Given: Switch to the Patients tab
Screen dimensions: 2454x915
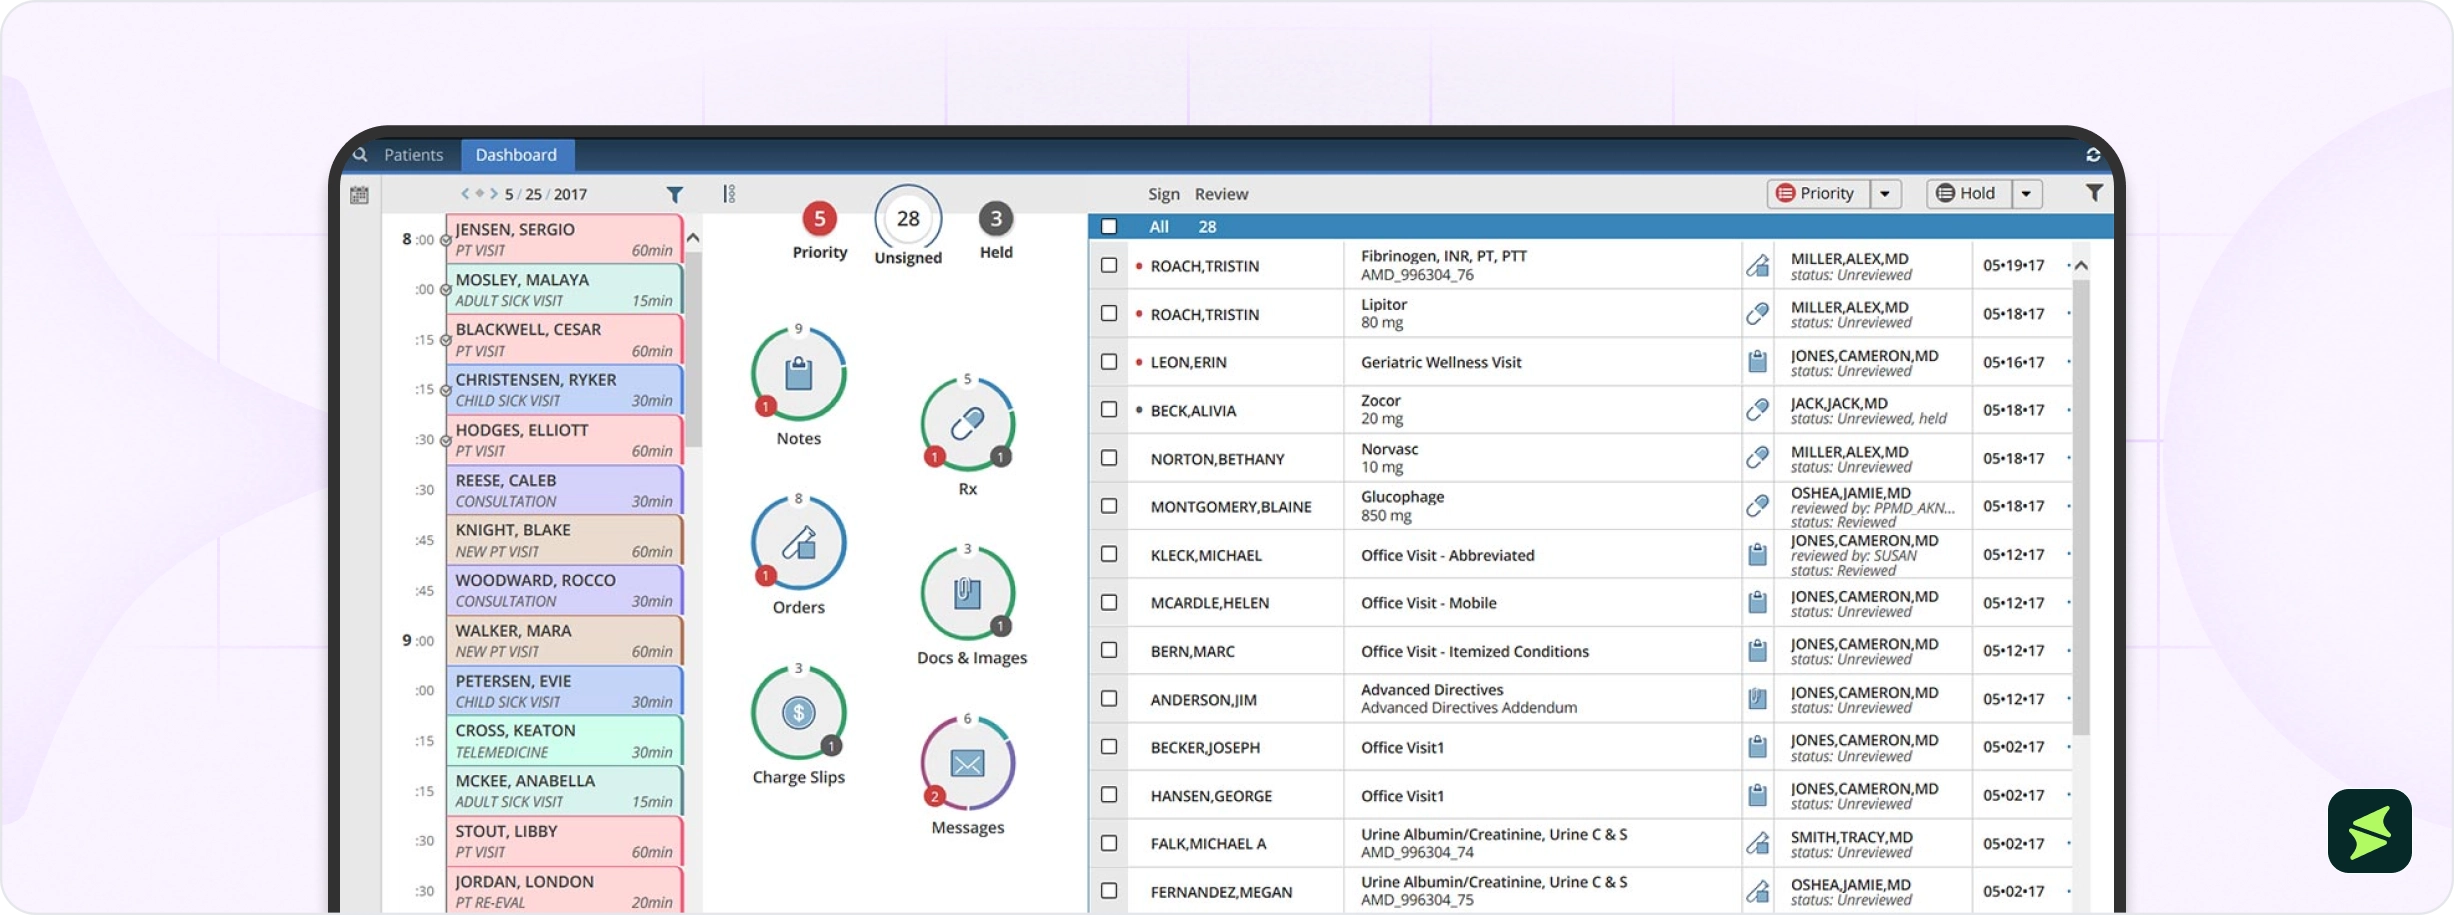Looking at the screenshot, I should [413, 155].
